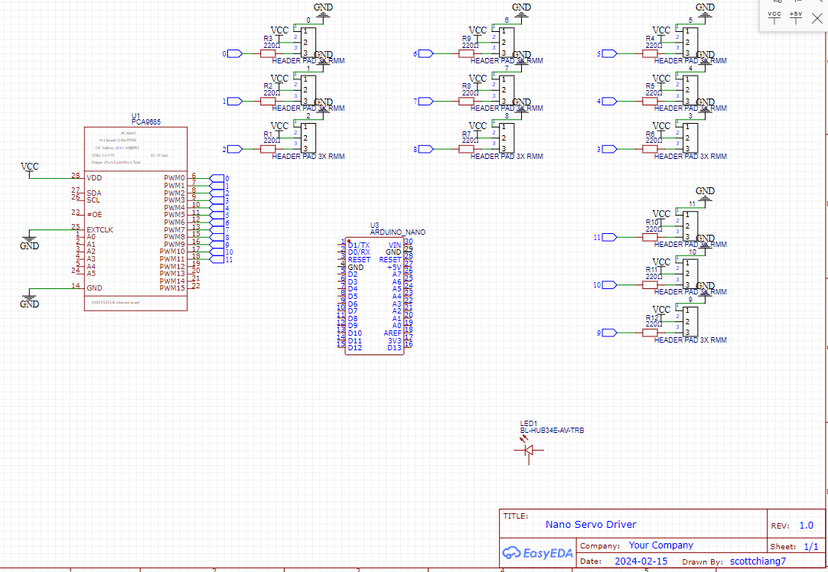Click the Your Company text field
This screenshot has height=572, width=828.
pos(660,545)
